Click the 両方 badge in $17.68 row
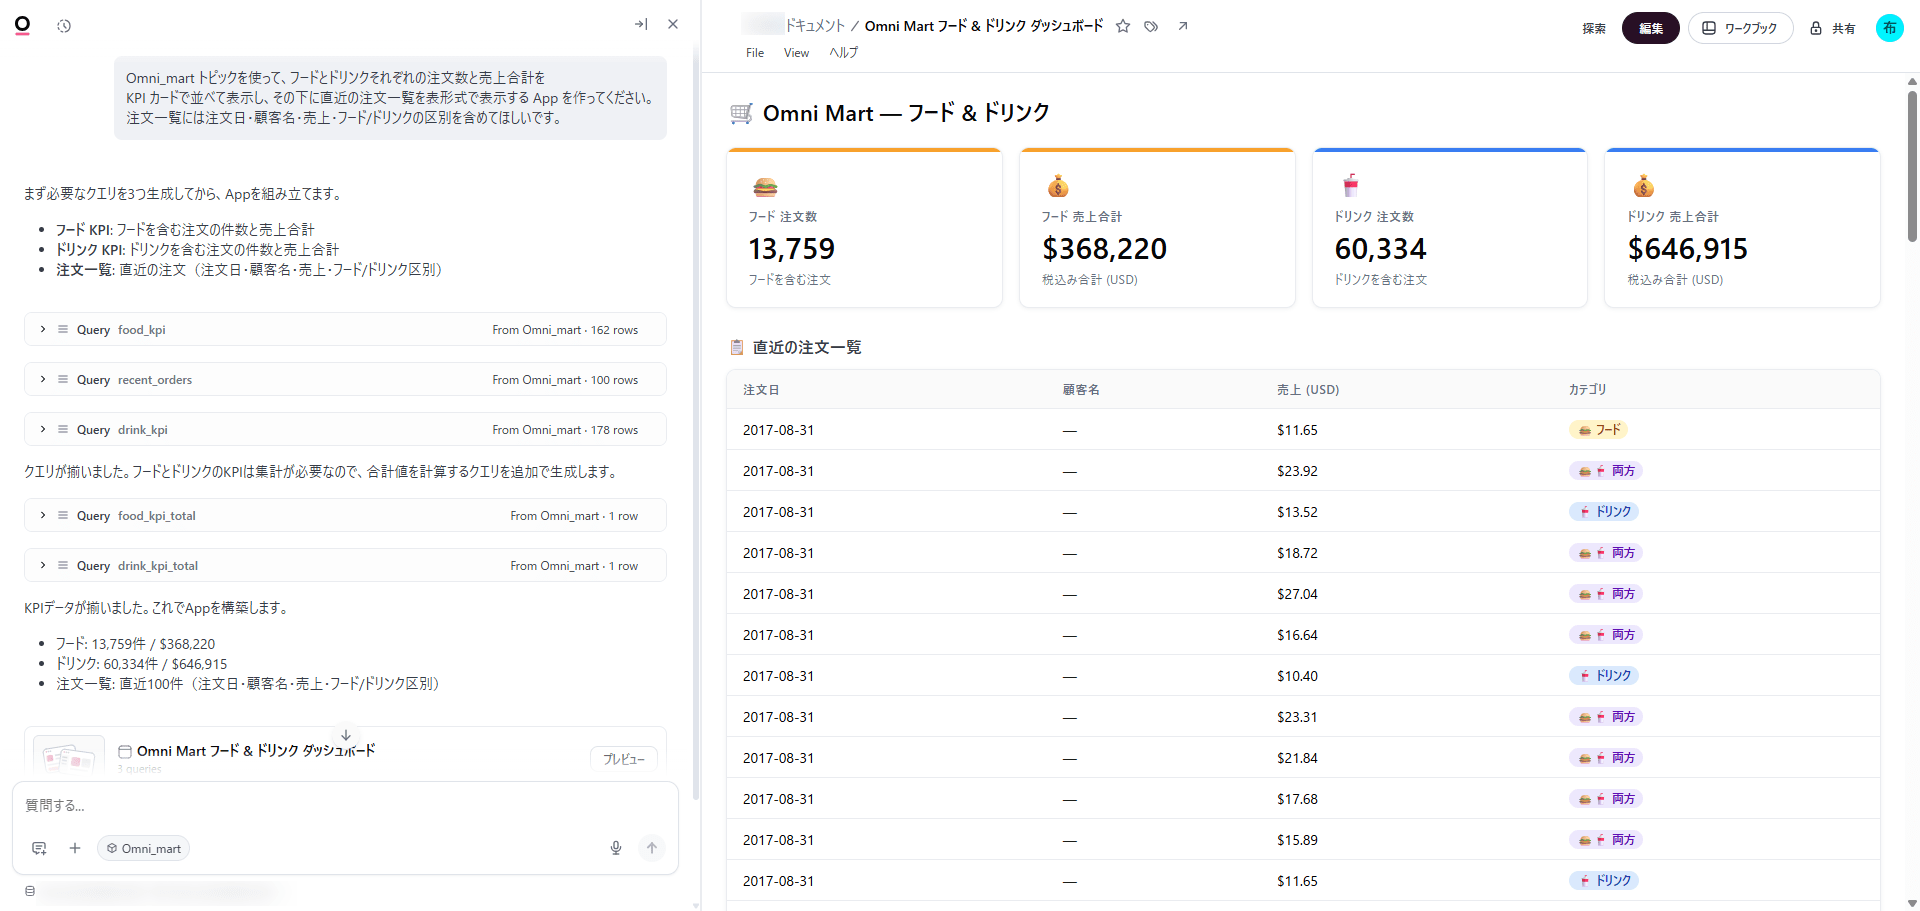Image resolution: width=1920 pixels, height=911 pixels. (x=1606, y=799)
